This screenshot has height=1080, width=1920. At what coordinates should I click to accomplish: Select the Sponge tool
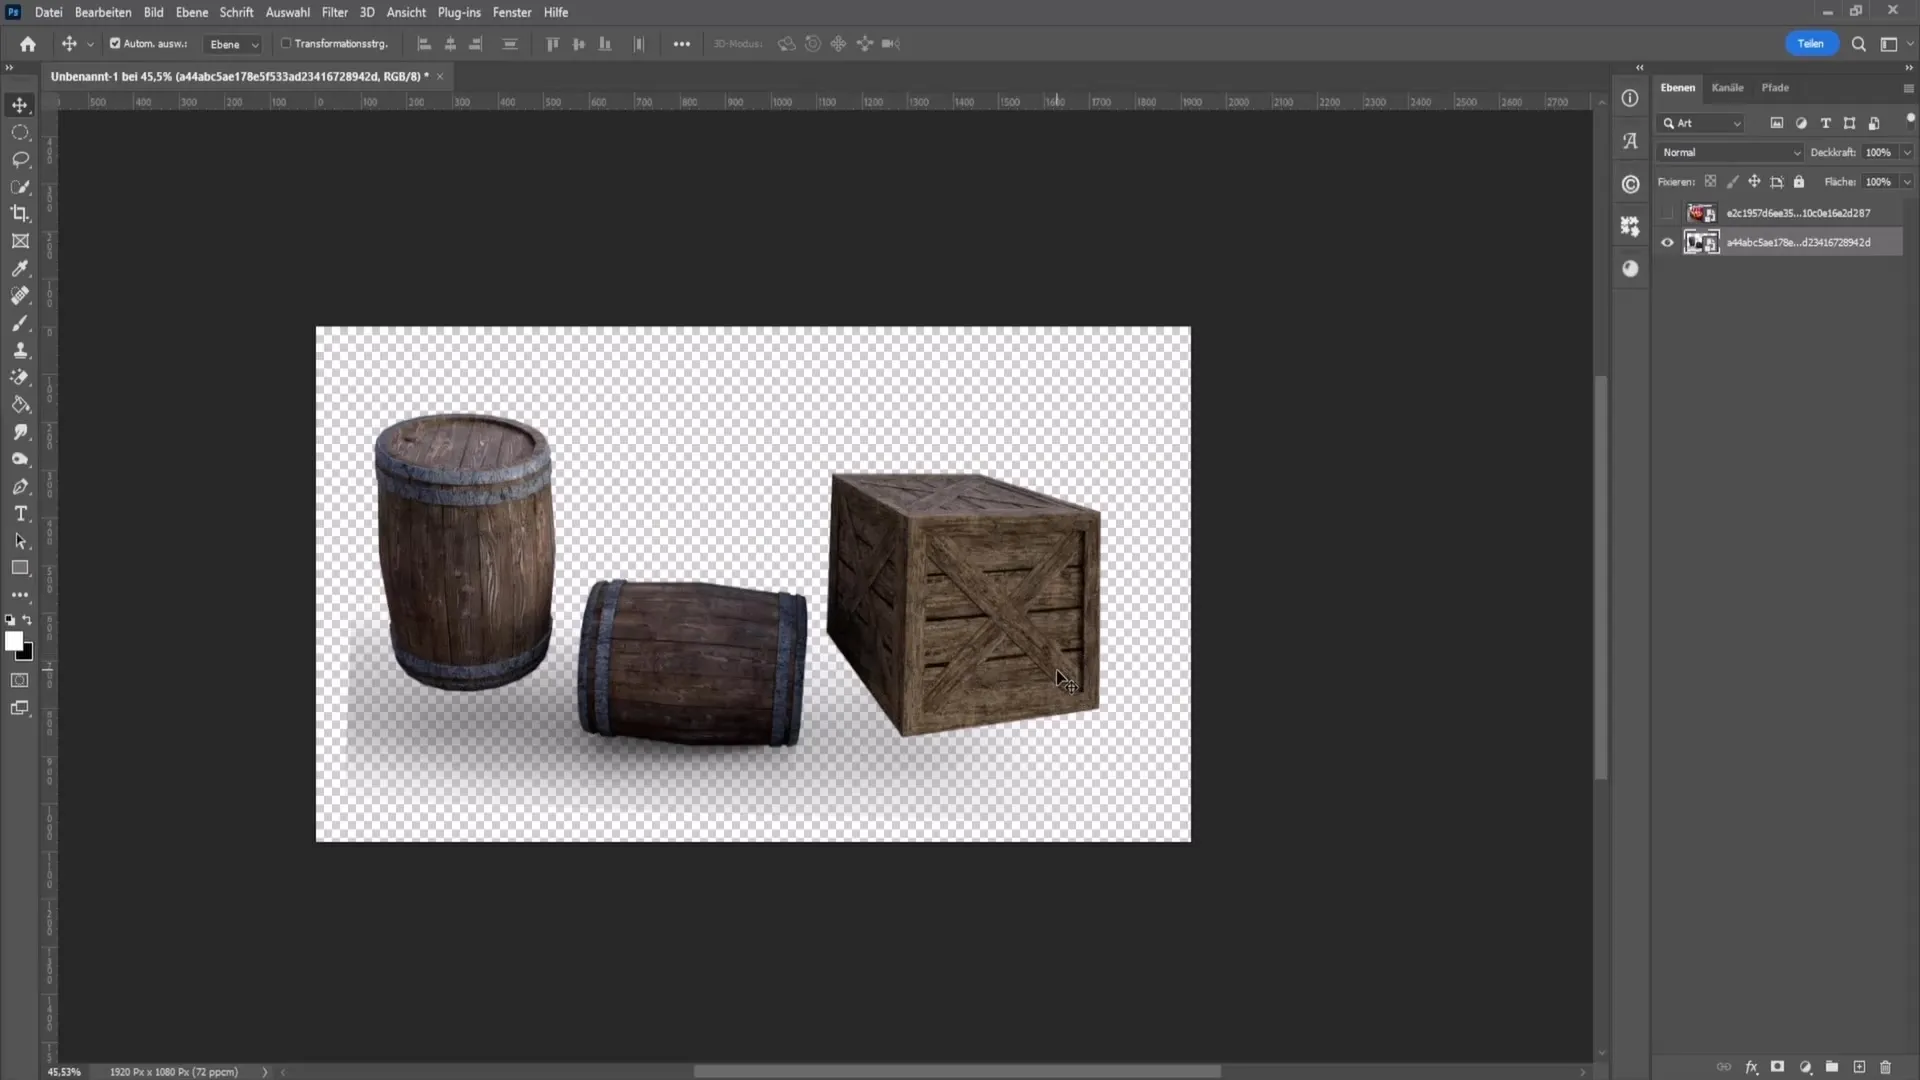(20, 459)
